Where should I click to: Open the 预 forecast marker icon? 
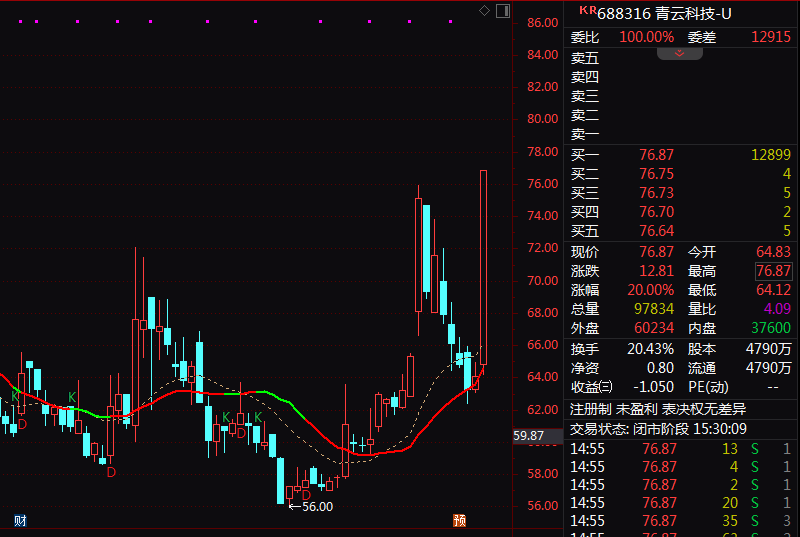pos(459,520)
